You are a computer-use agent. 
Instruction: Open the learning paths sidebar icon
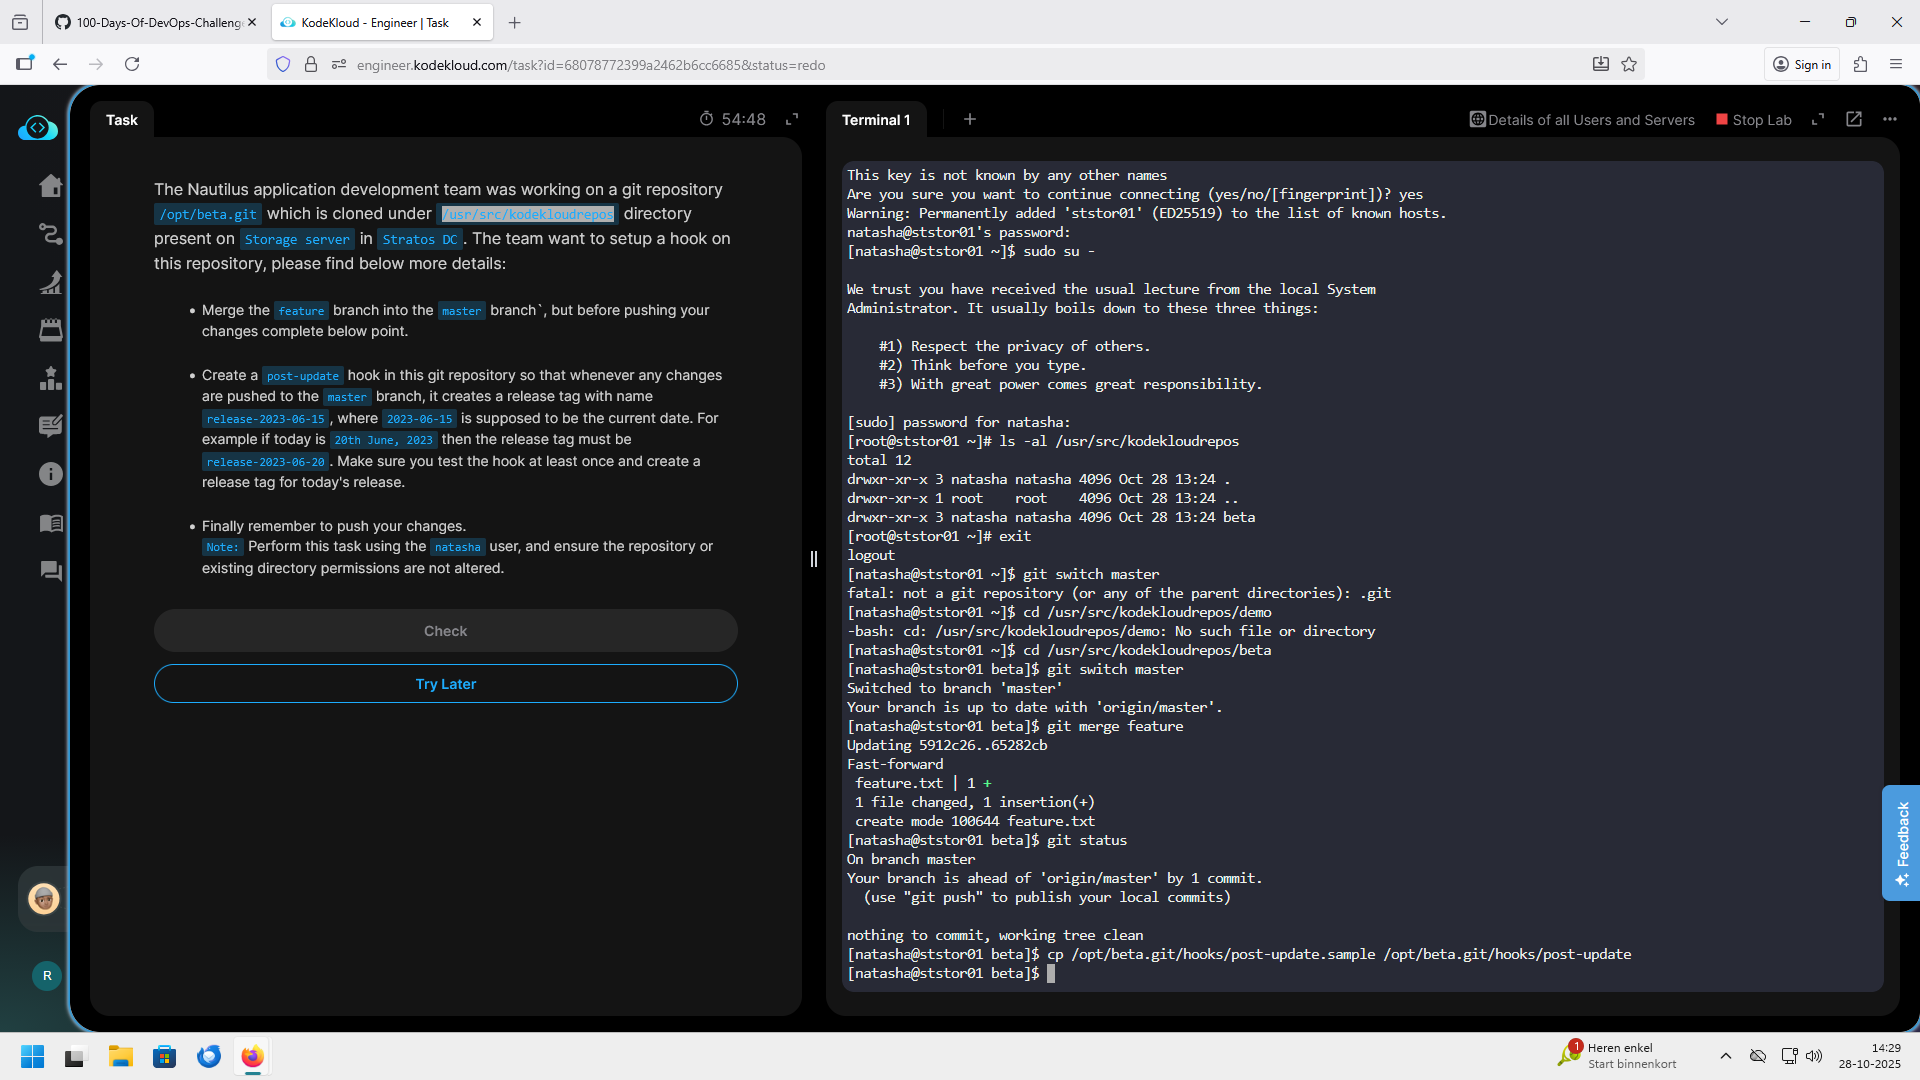(50, 234)
